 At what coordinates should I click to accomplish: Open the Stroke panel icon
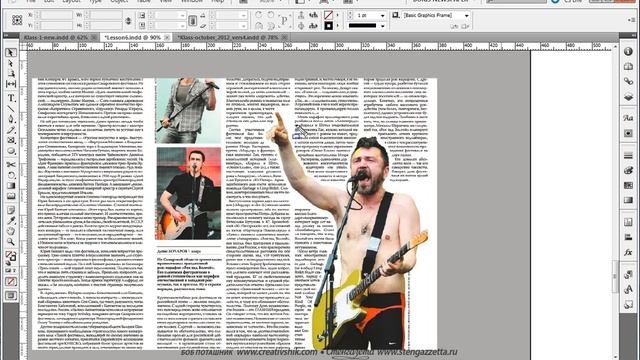point(628,156)
